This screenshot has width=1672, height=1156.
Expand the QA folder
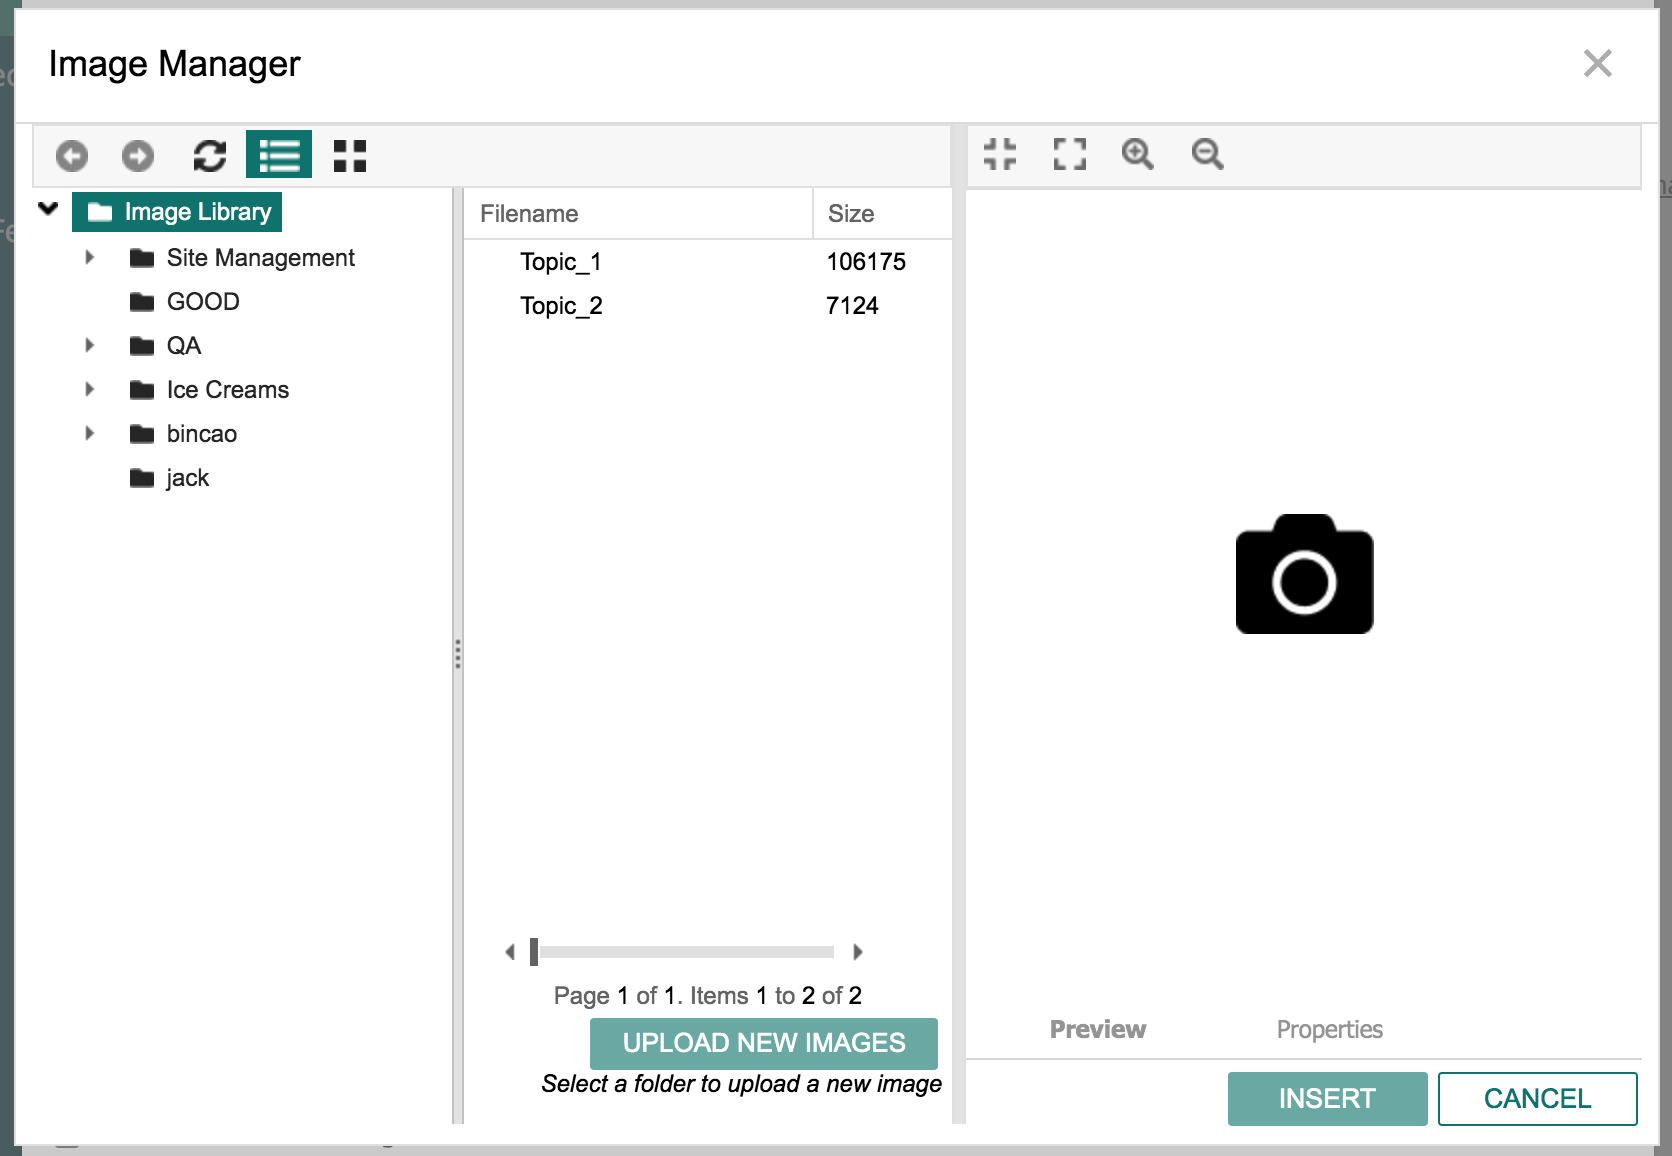pos(89,345)
